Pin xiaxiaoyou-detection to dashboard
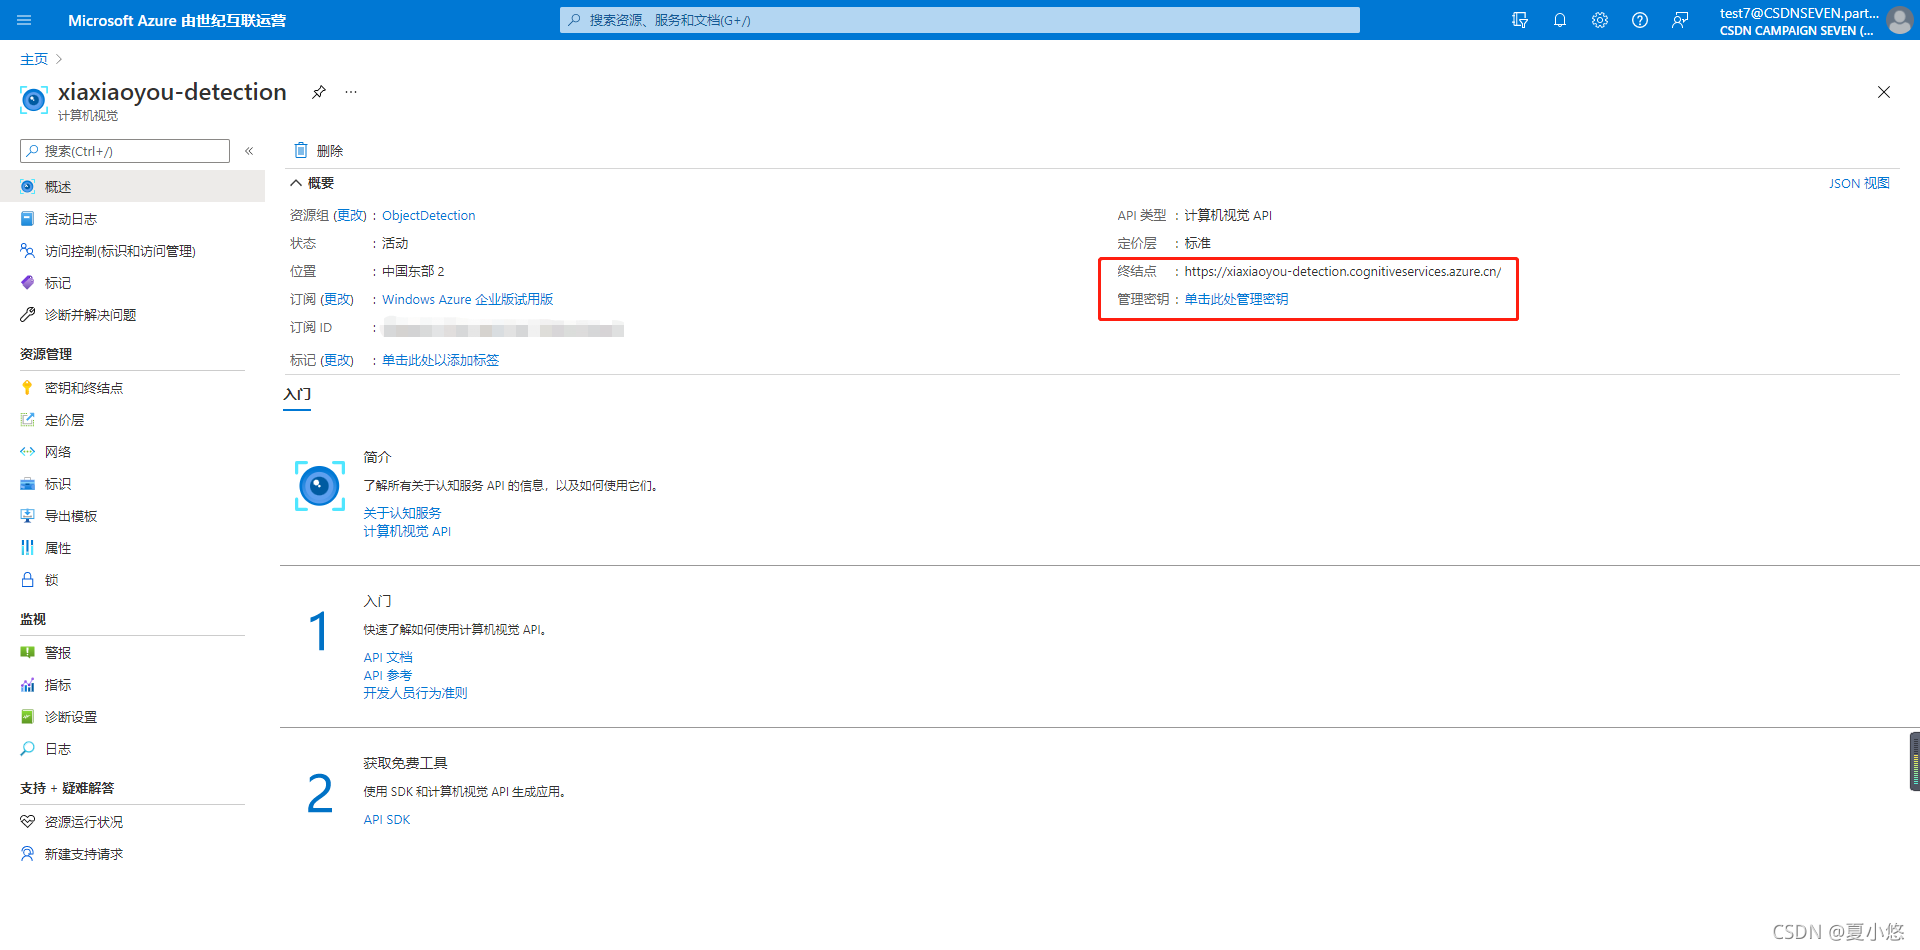The image size is (1920, 950). point(319,92)
